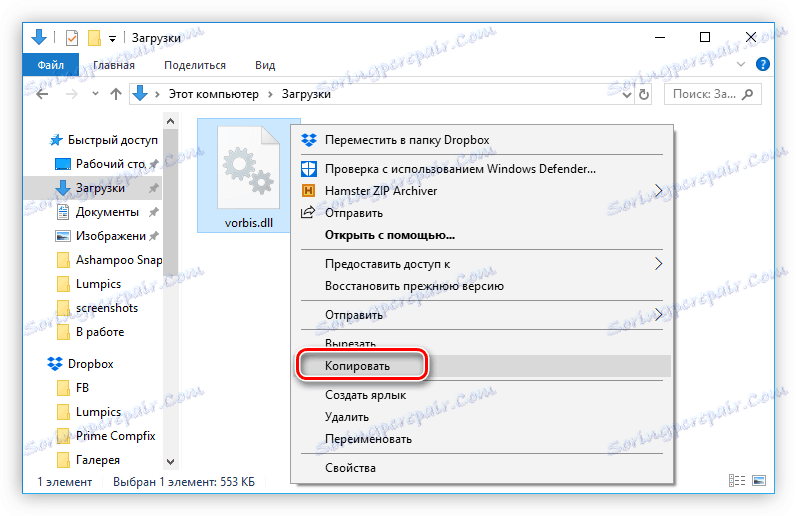
Task: Go back with the left arrow
Action: click(43, 94)
